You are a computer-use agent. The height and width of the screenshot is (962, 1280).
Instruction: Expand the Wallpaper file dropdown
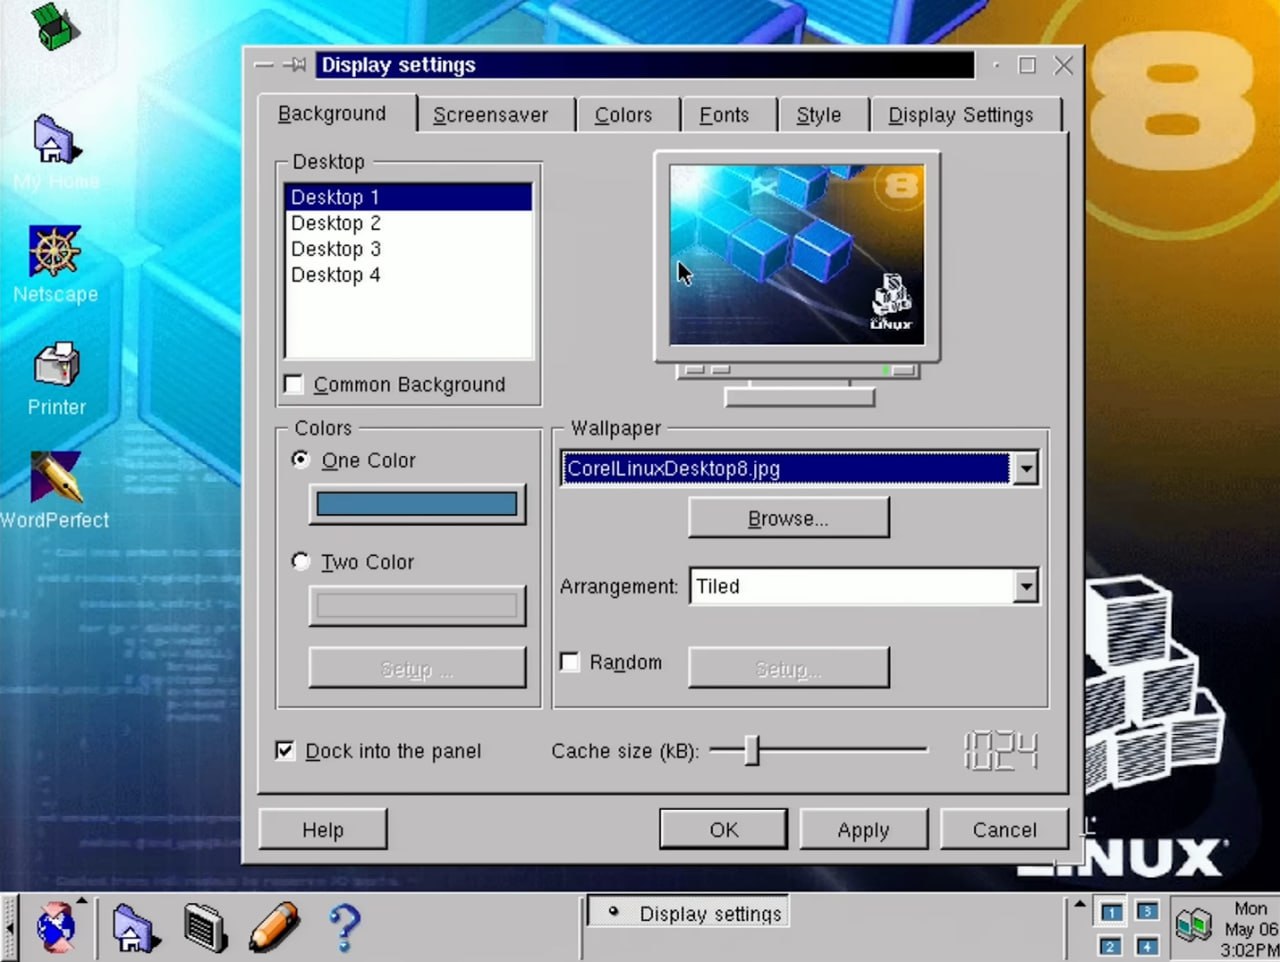[x=1026, y=469]
